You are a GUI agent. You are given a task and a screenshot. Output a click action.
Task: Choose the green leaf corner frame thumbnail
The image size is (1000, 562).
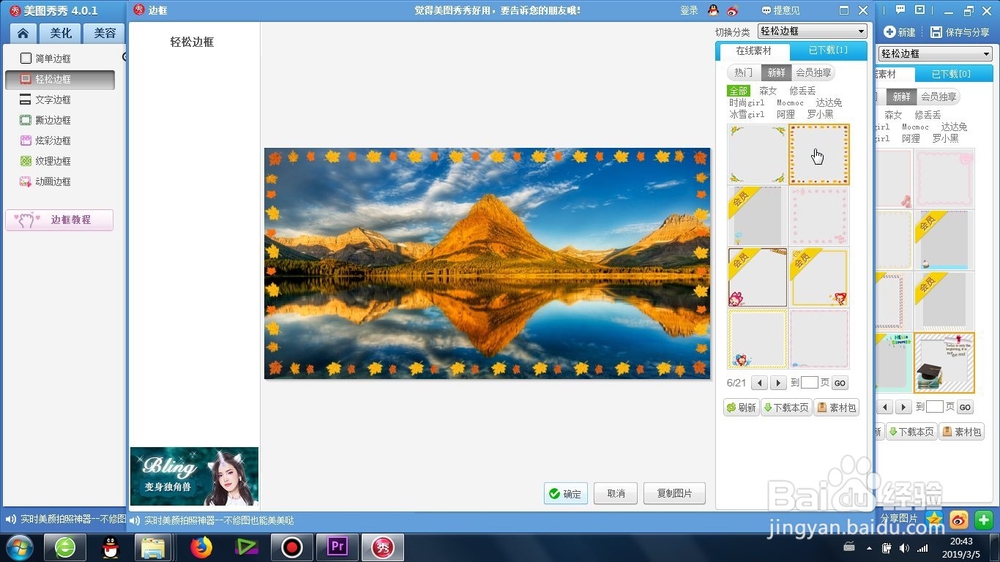tap(757, 154)
